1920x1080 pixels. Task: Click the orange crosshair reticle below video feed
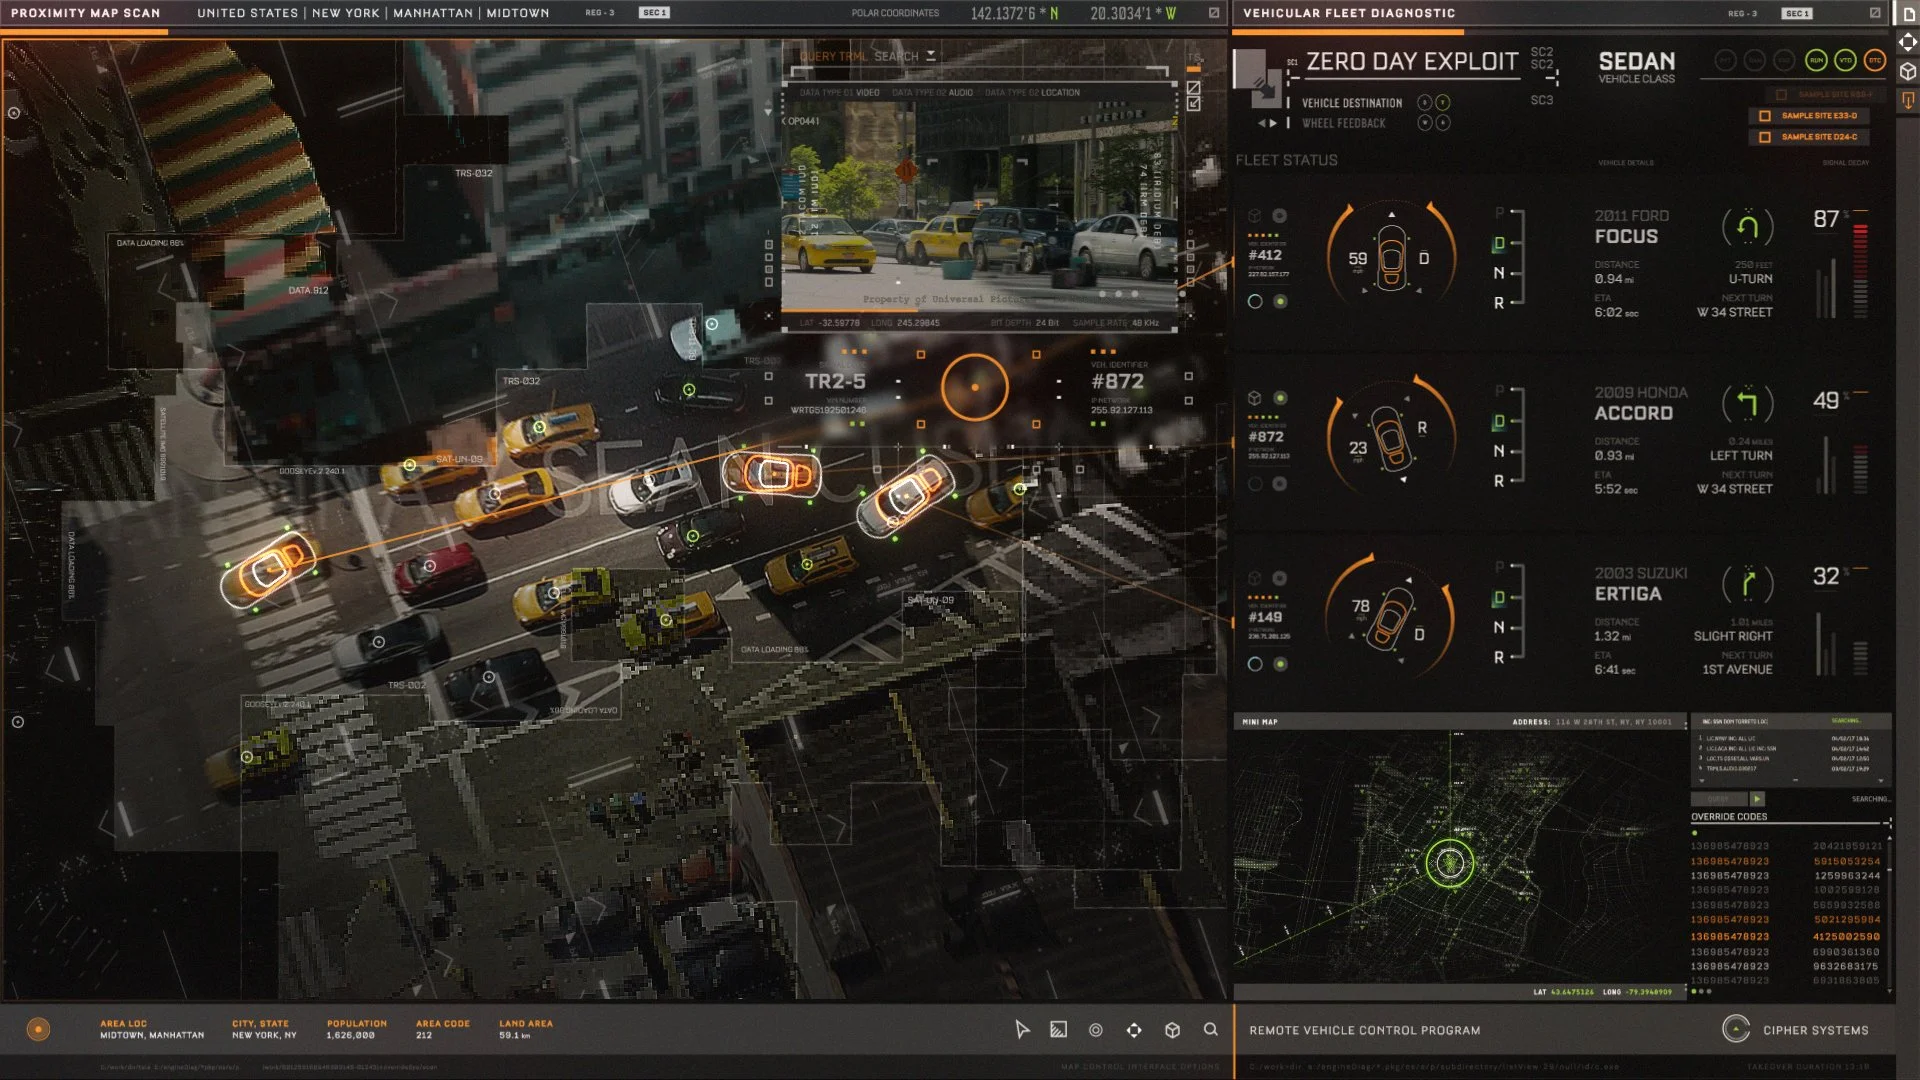click(x=975, y=387)
